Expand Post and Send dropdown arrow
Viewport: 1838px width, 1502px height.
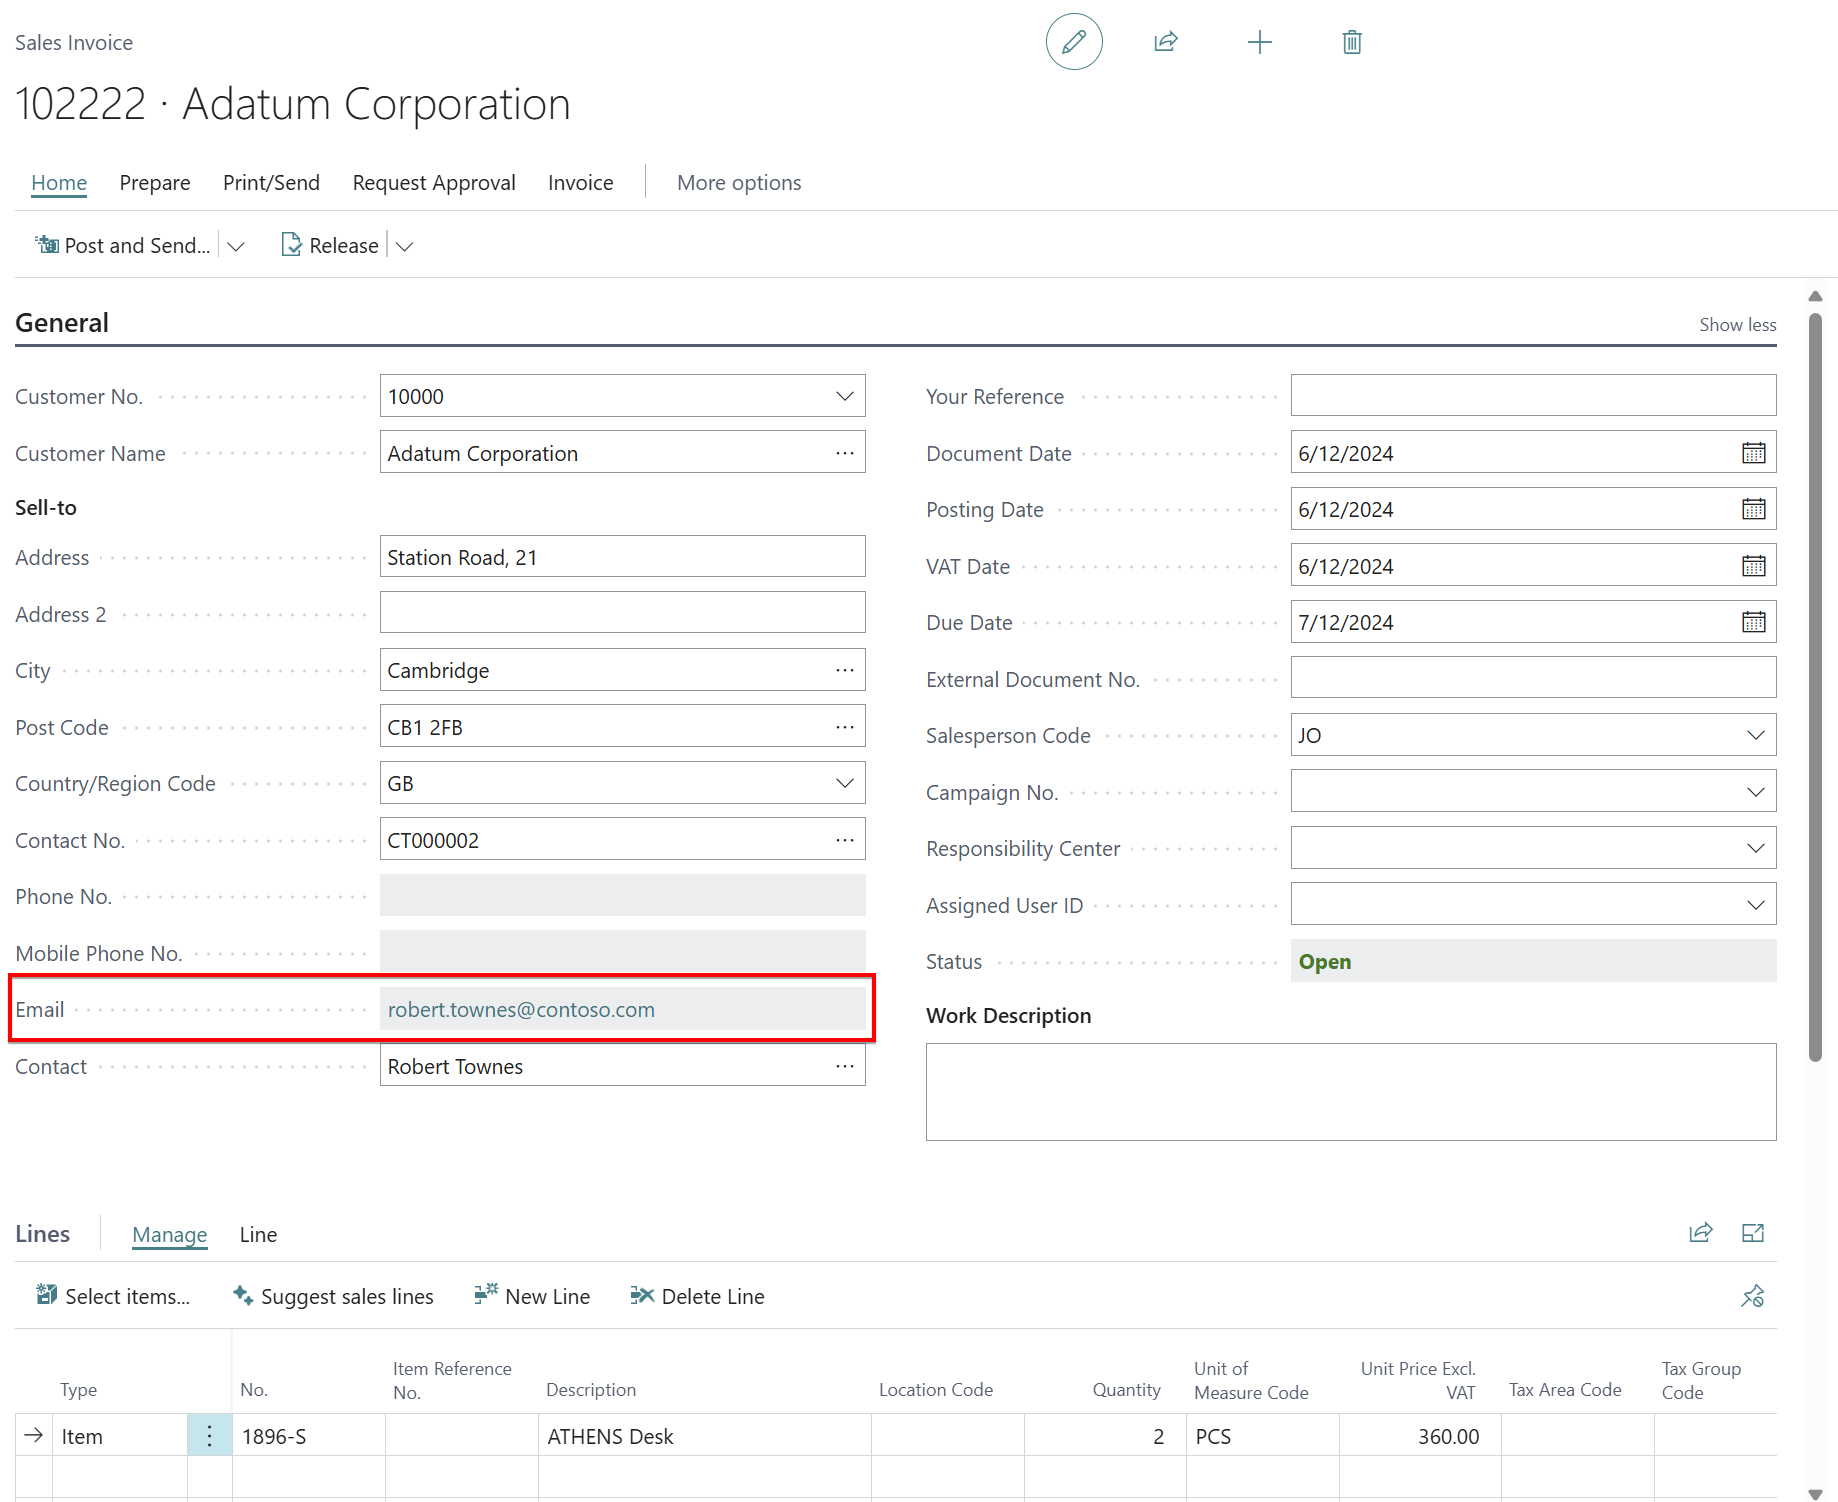click(x=236, y=246)
